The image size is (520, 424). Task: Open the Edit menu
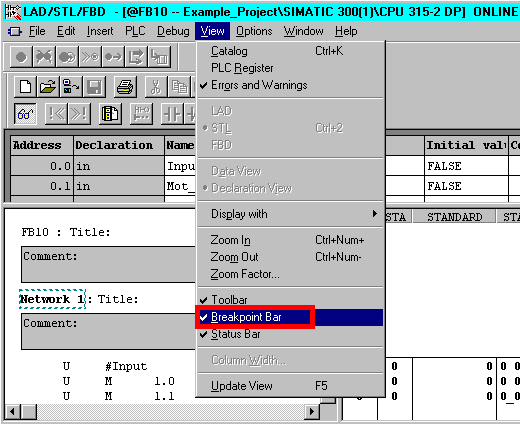[66, 31]
